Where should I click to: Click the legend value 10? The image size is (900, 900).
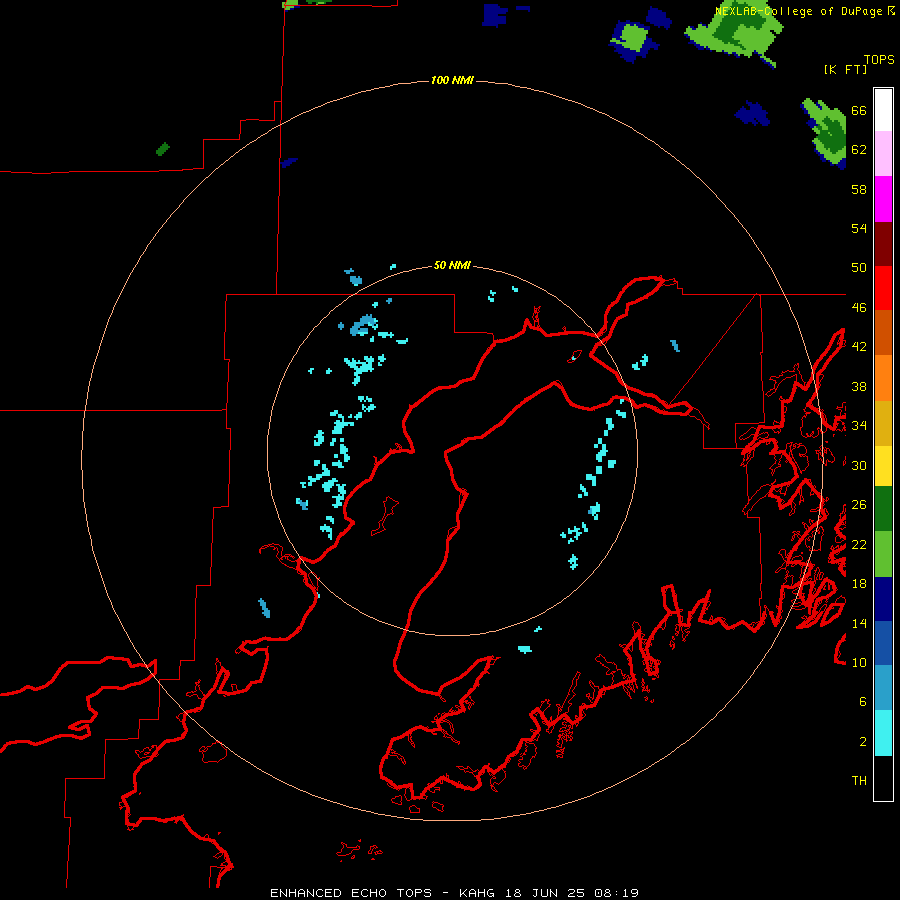click(x=859, y=662)
